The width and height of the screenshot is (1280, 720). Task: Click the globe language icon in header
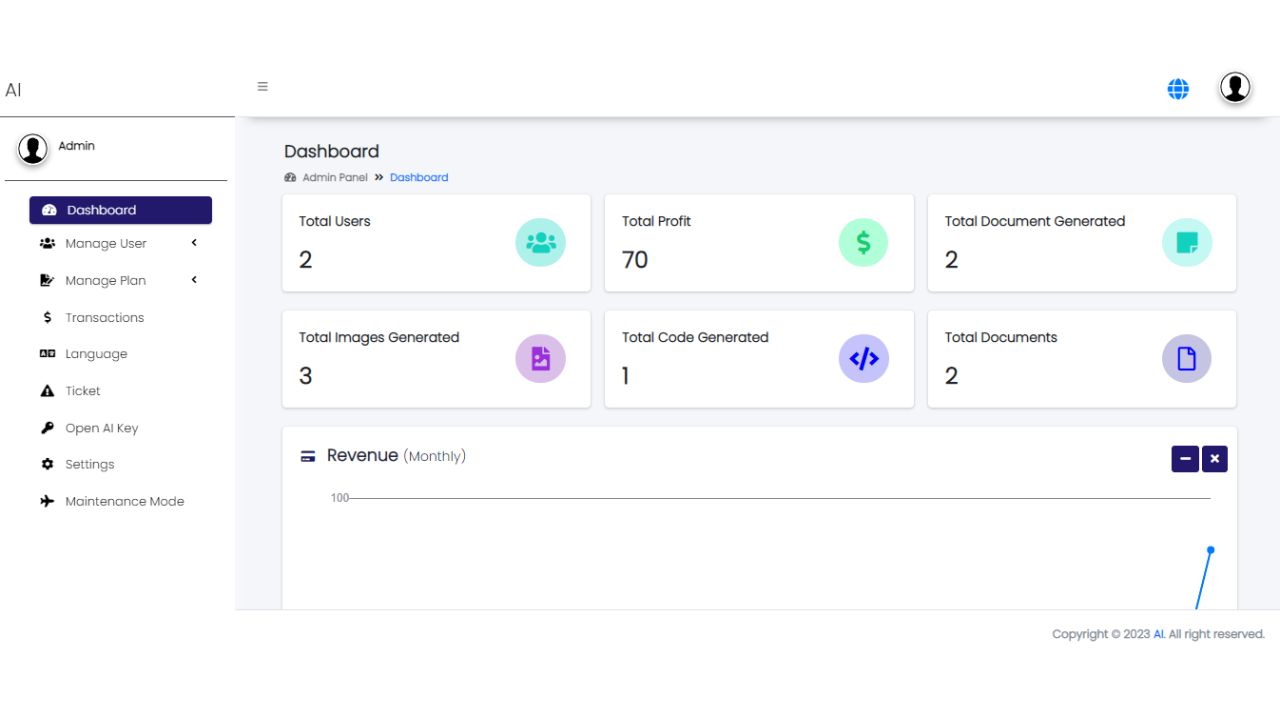pos(1178,89)
